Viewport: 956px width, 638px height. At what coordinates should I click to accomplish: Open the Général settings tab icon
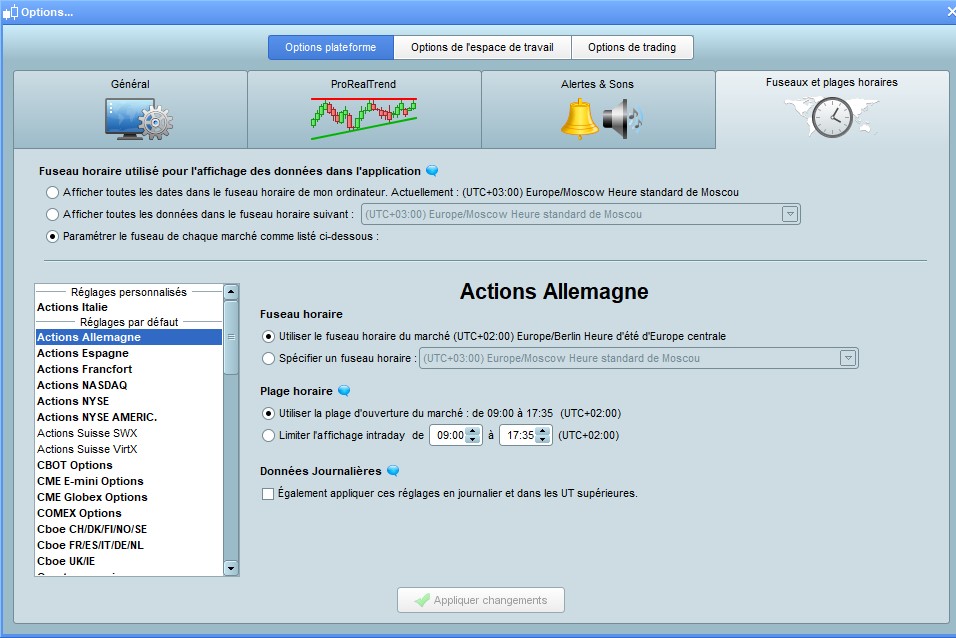tap(138, 119)
